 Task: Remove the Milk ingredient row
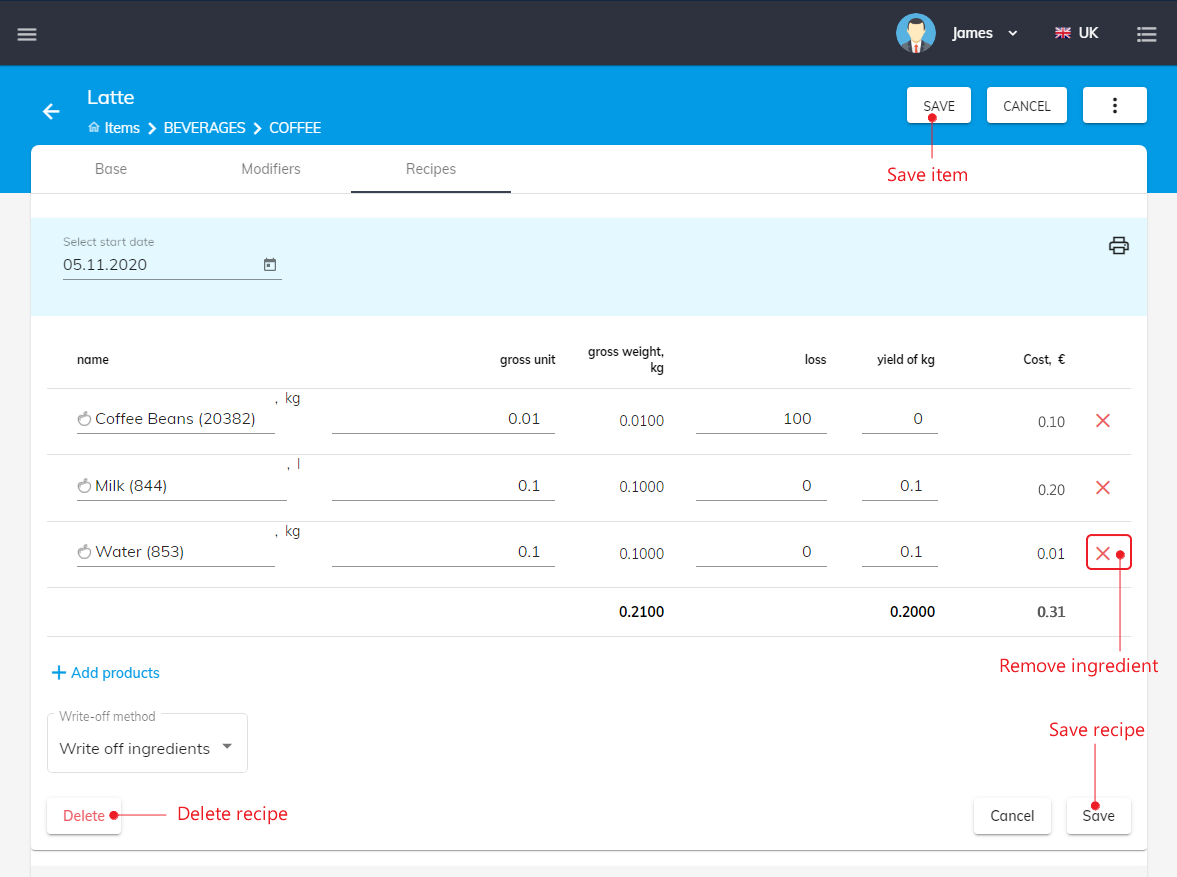1103,488
